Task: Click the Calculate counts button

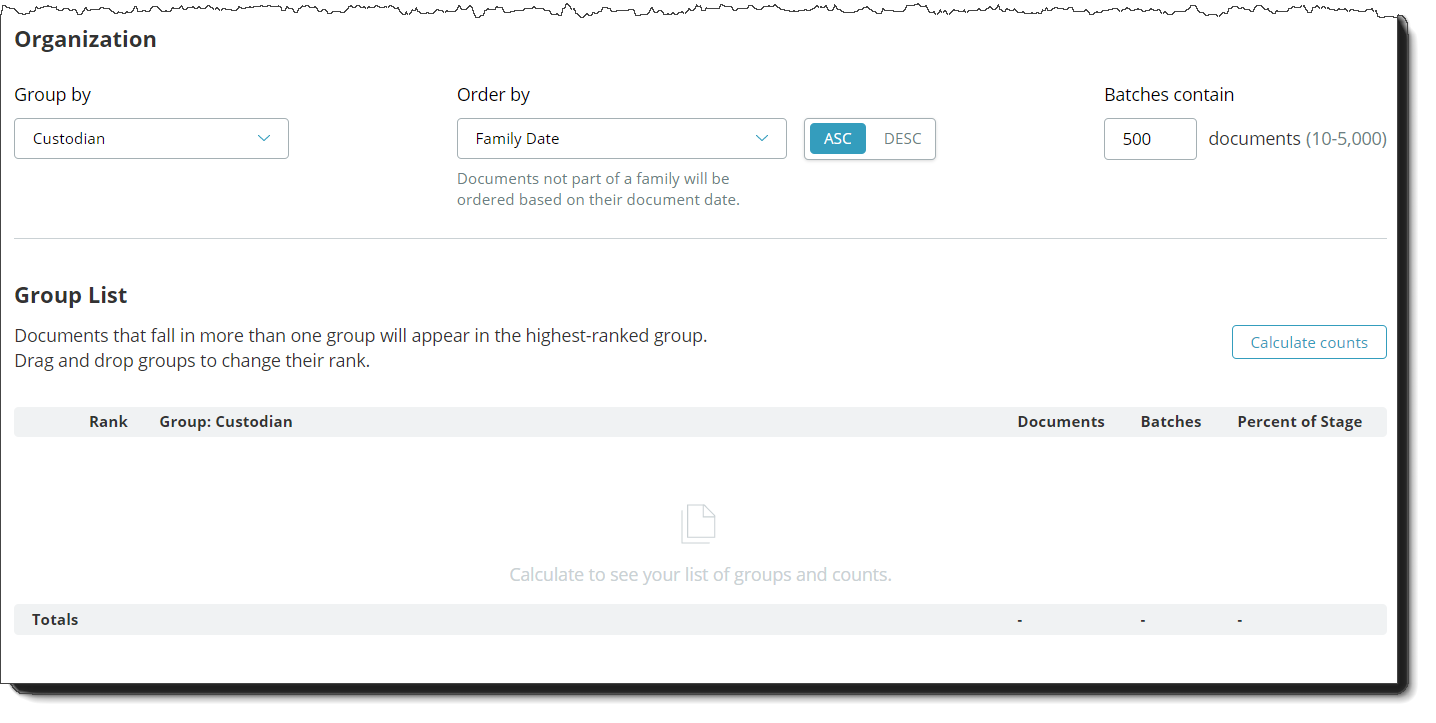Action: [x=1309, y=342]
